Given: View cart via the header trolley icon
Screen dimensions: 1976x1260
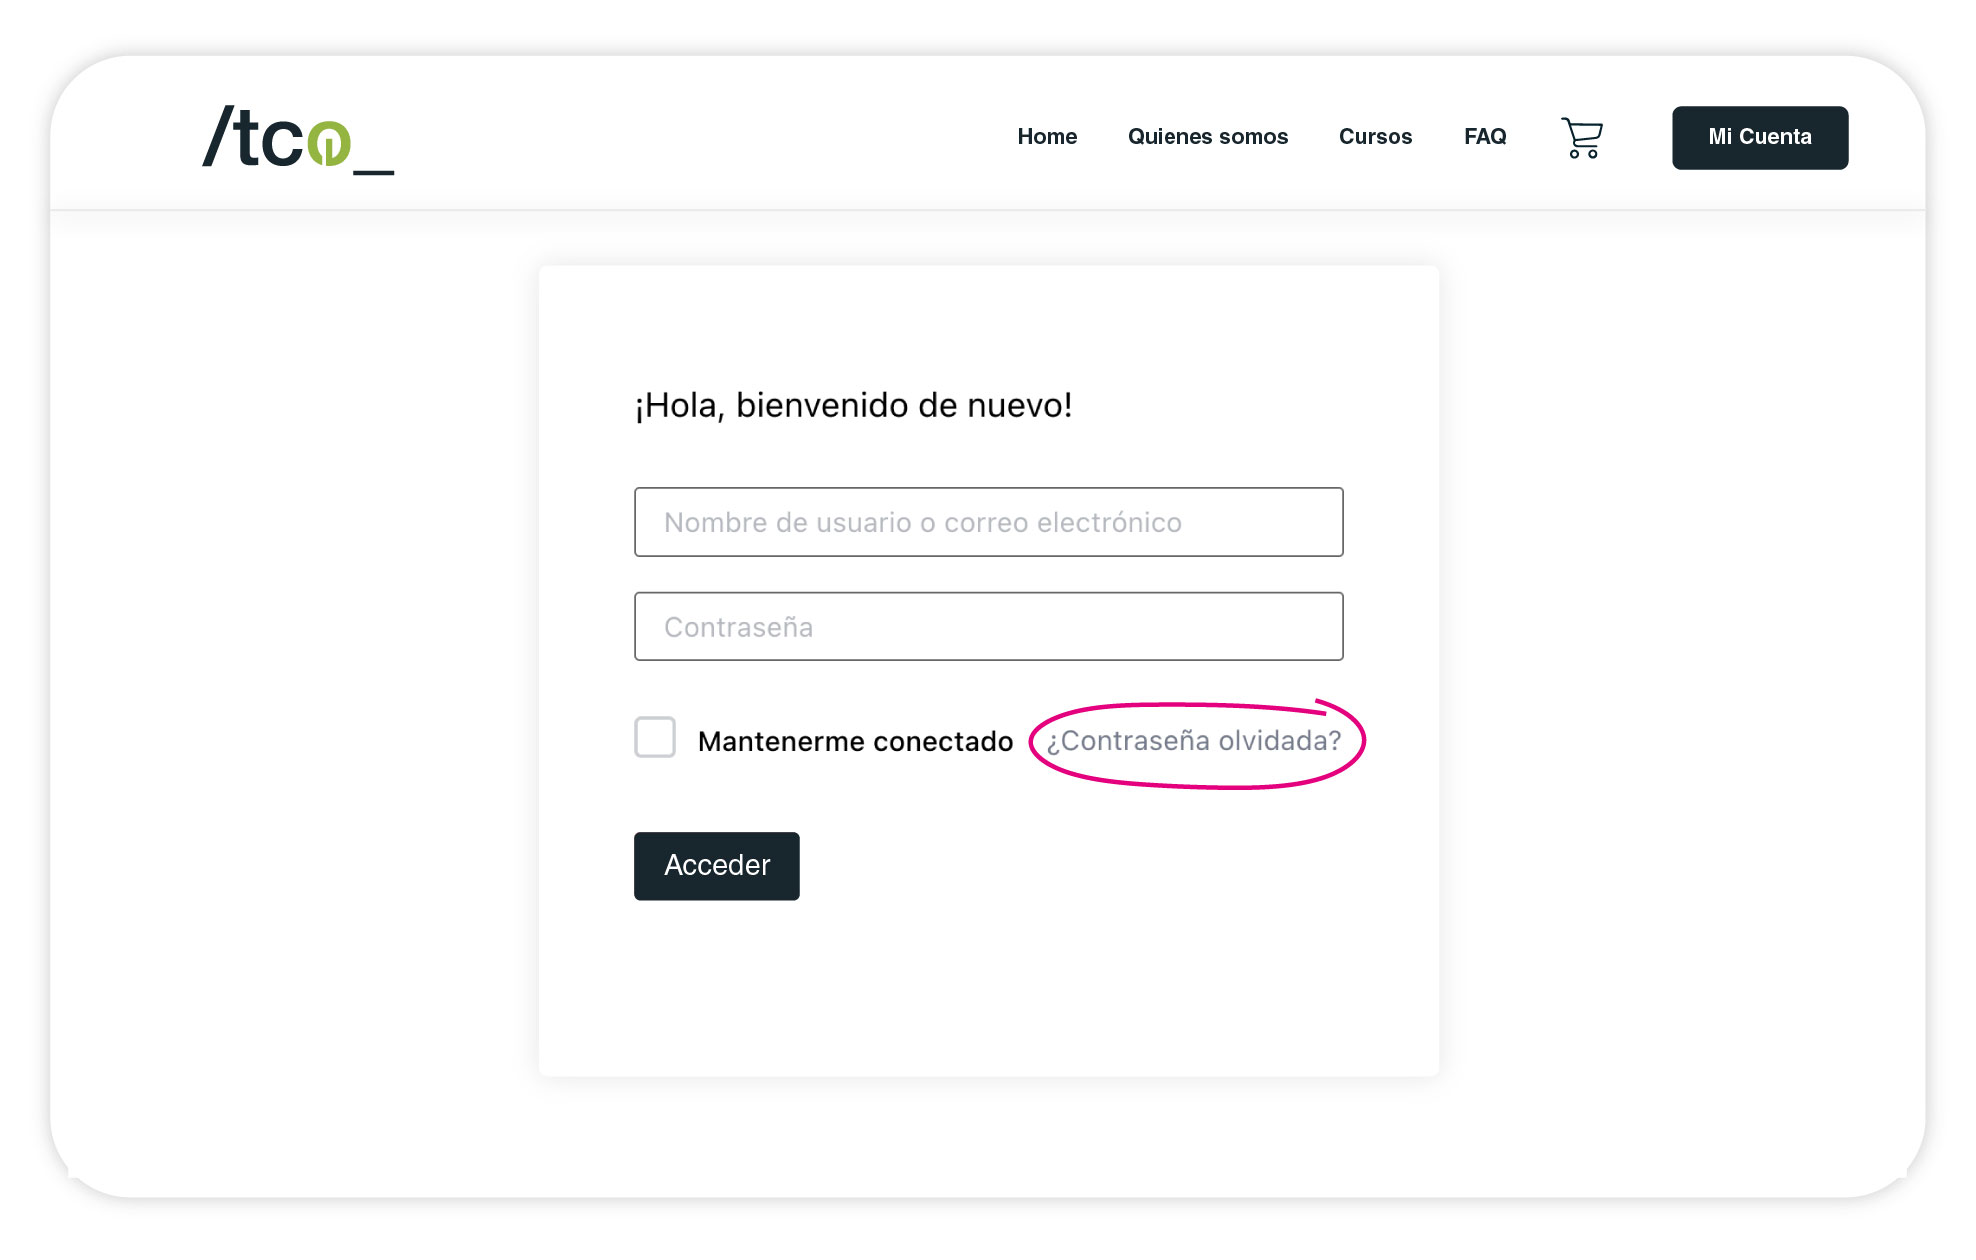Looking at the screenshot, I should [1582, 138].
